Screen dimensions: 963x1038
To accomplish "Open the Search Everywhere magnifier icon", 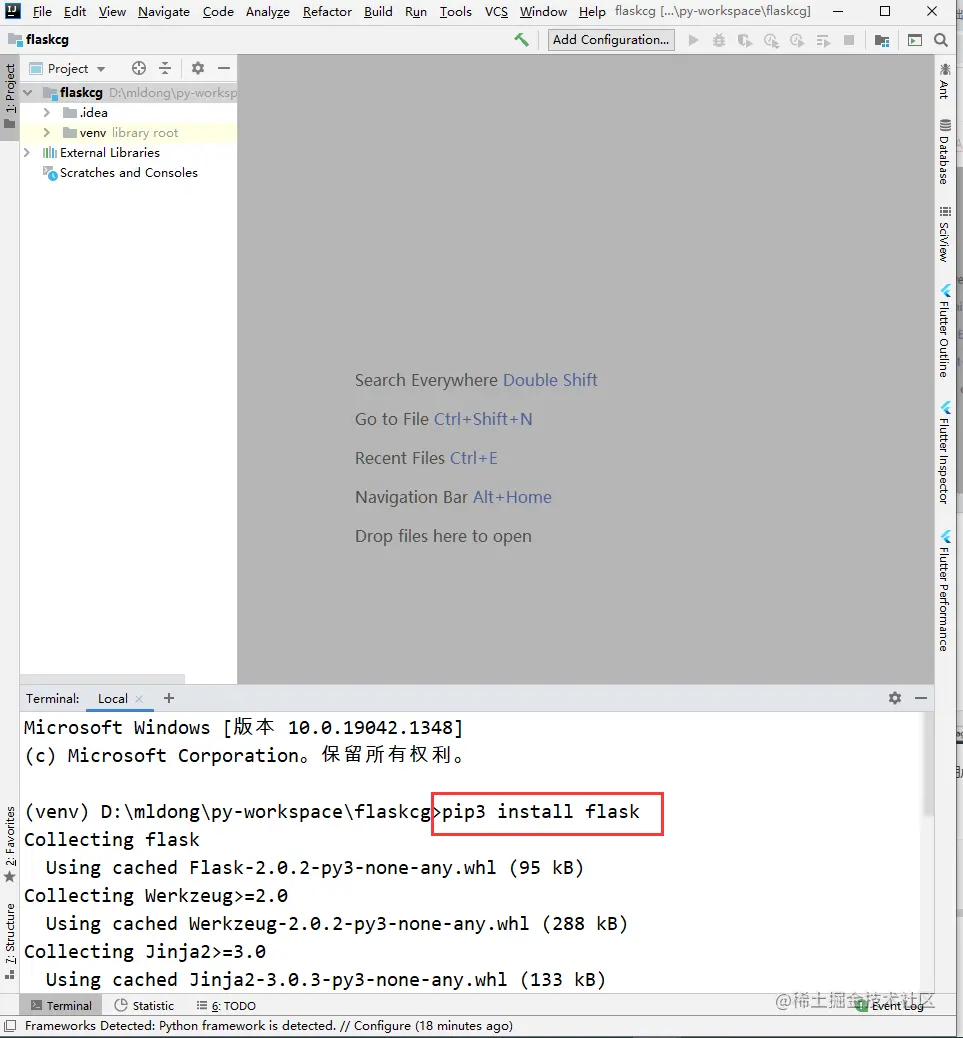I will click(x=940, y=40).
